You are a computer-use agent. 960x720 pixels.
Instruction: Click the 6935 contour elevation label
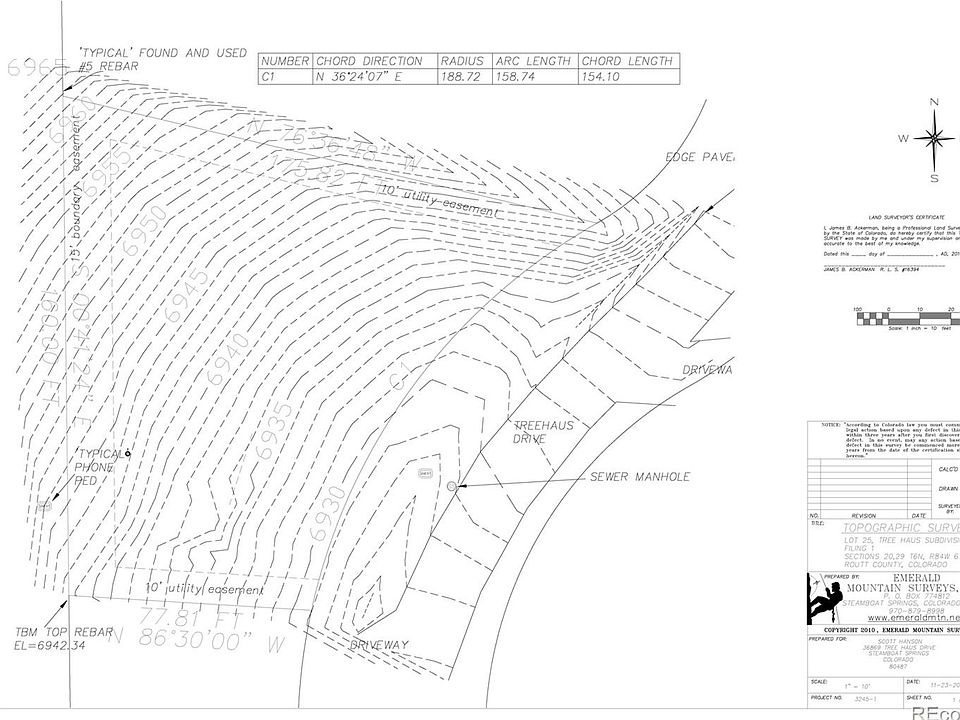click(274, 430)
